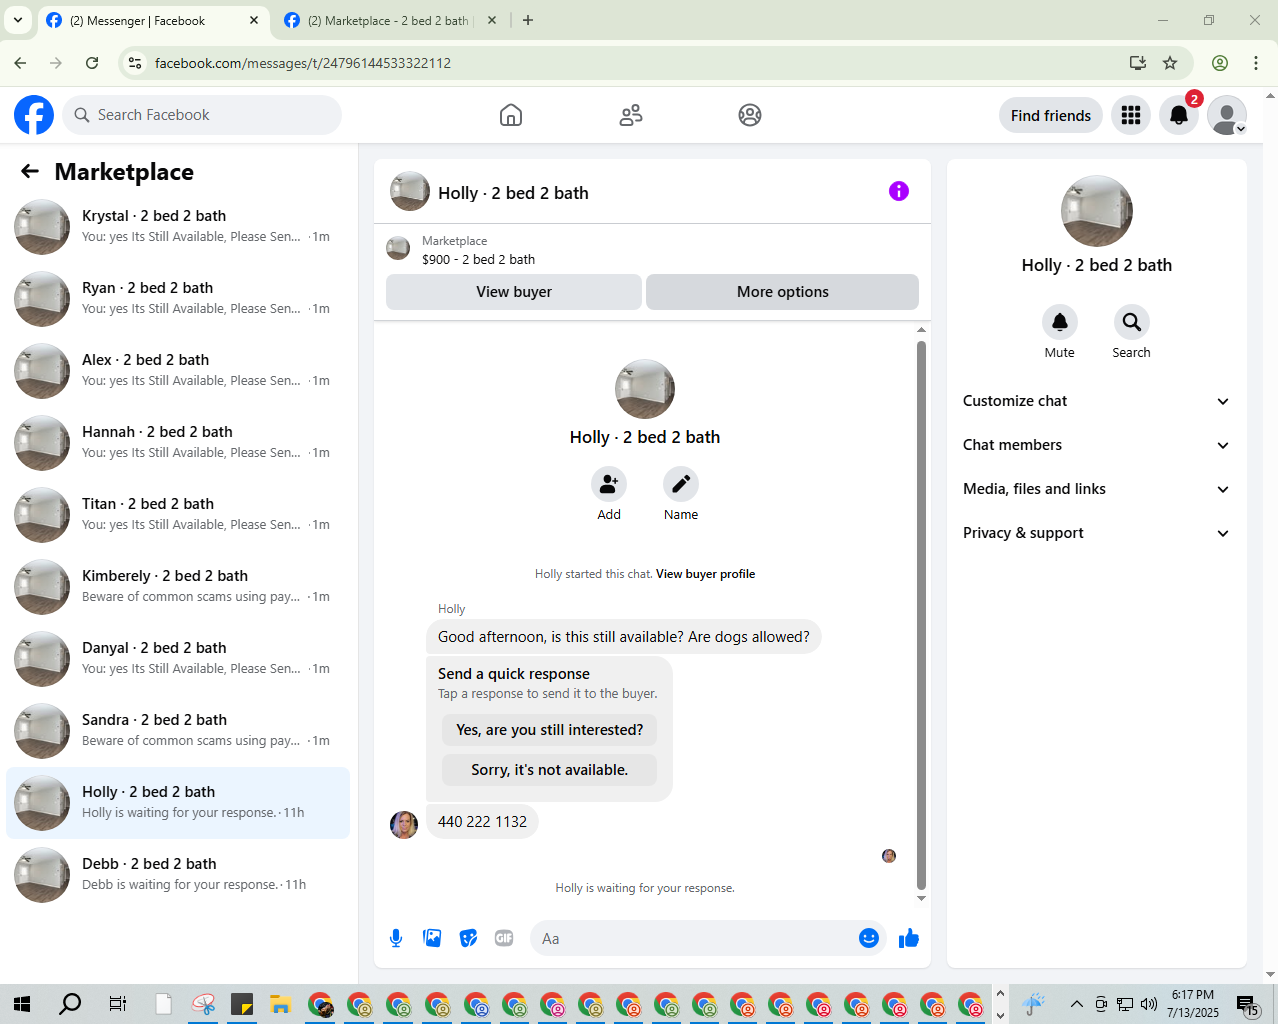Expand the Chat members section

coord(1096,445)
